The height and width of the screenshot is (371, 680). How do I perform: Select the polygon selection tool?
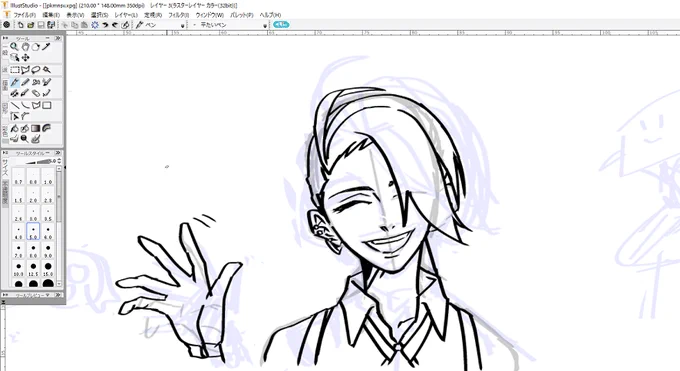(x=25, y=70)
